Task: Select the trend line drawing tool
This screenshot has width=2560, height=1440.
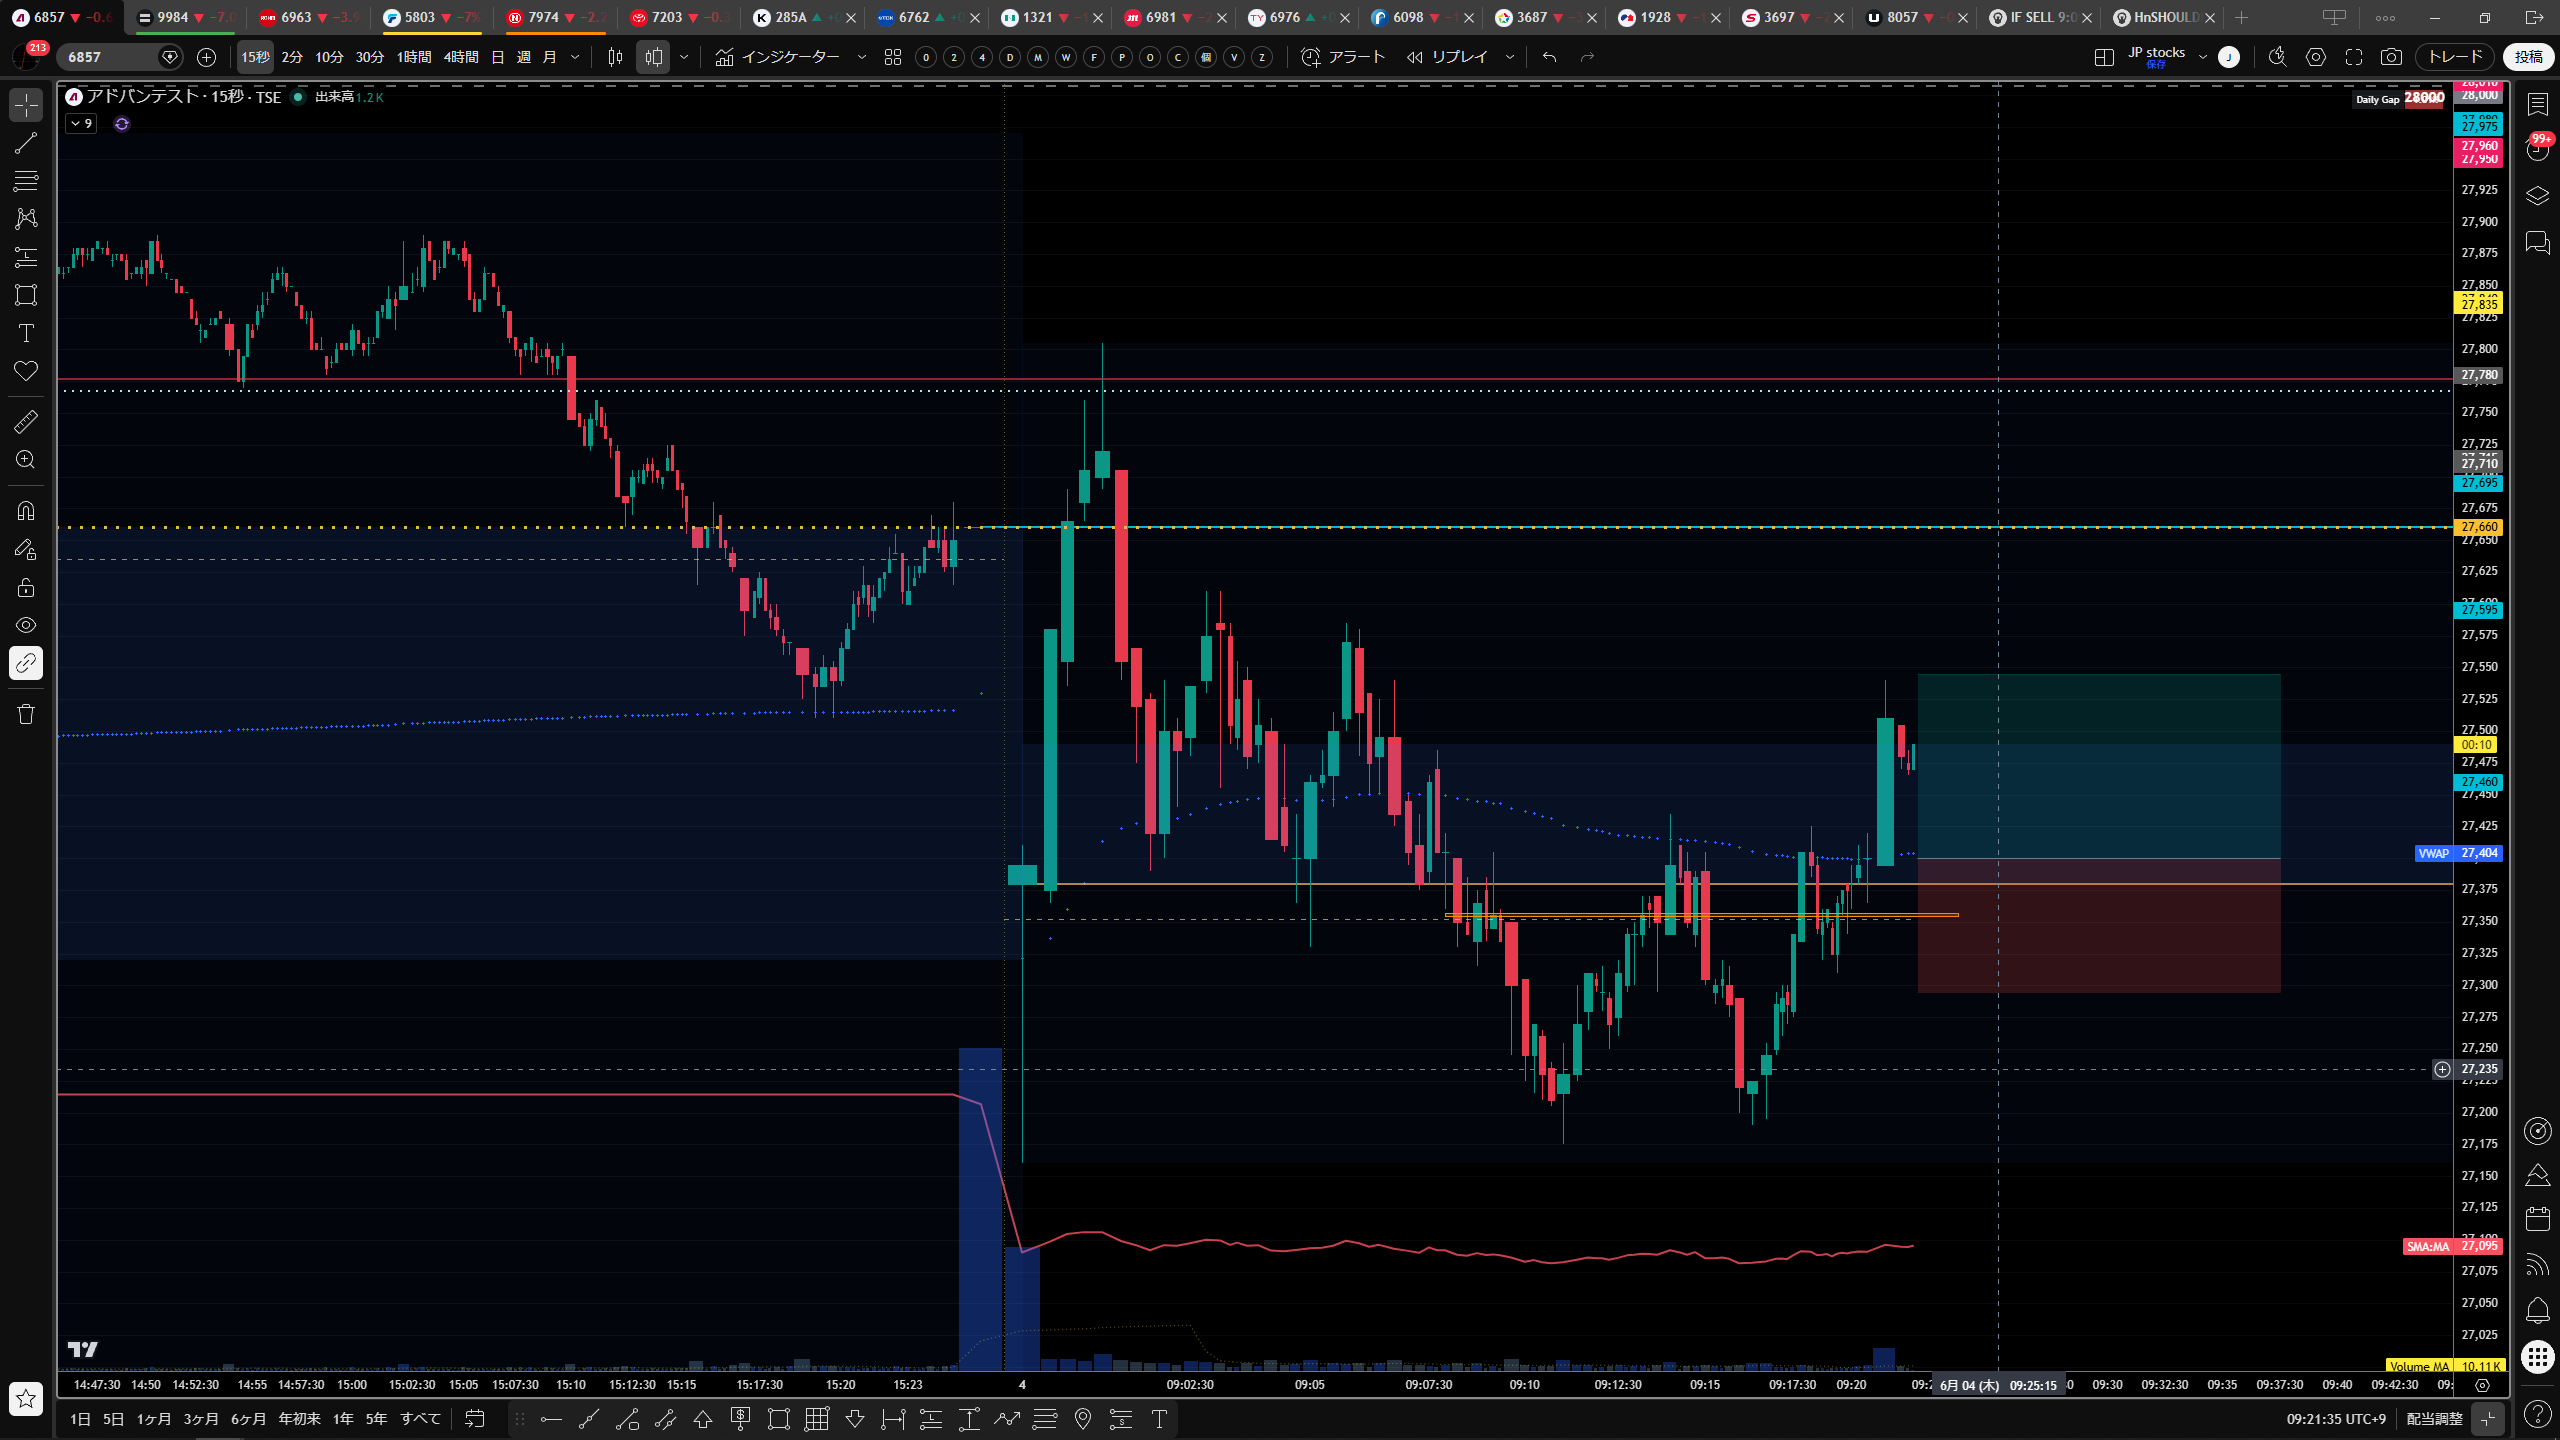Action: pyautogui.click(x=26, y=143)
